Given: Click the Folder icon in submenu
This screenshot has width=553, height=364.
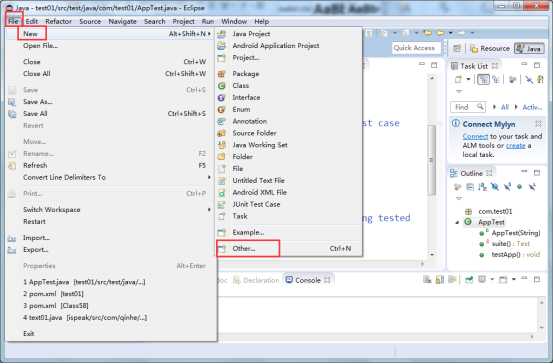Looking at the screenshot, I should click(x=221, y=157).
